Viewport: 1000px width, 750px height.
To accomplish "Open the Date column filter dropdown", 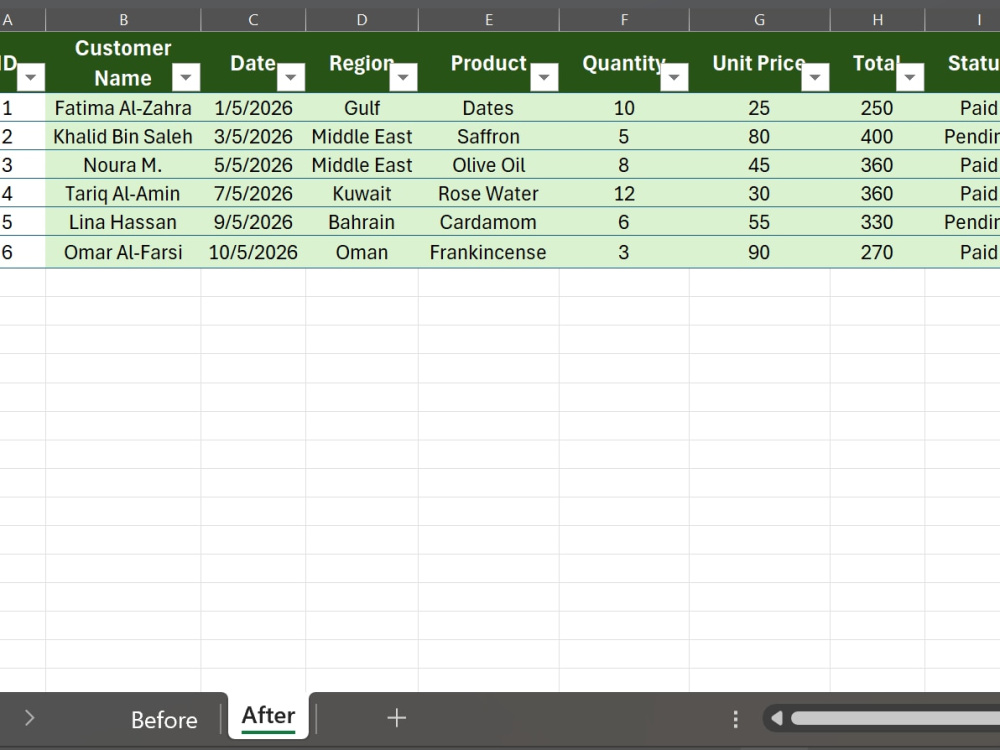I will [x=290, y=77].
